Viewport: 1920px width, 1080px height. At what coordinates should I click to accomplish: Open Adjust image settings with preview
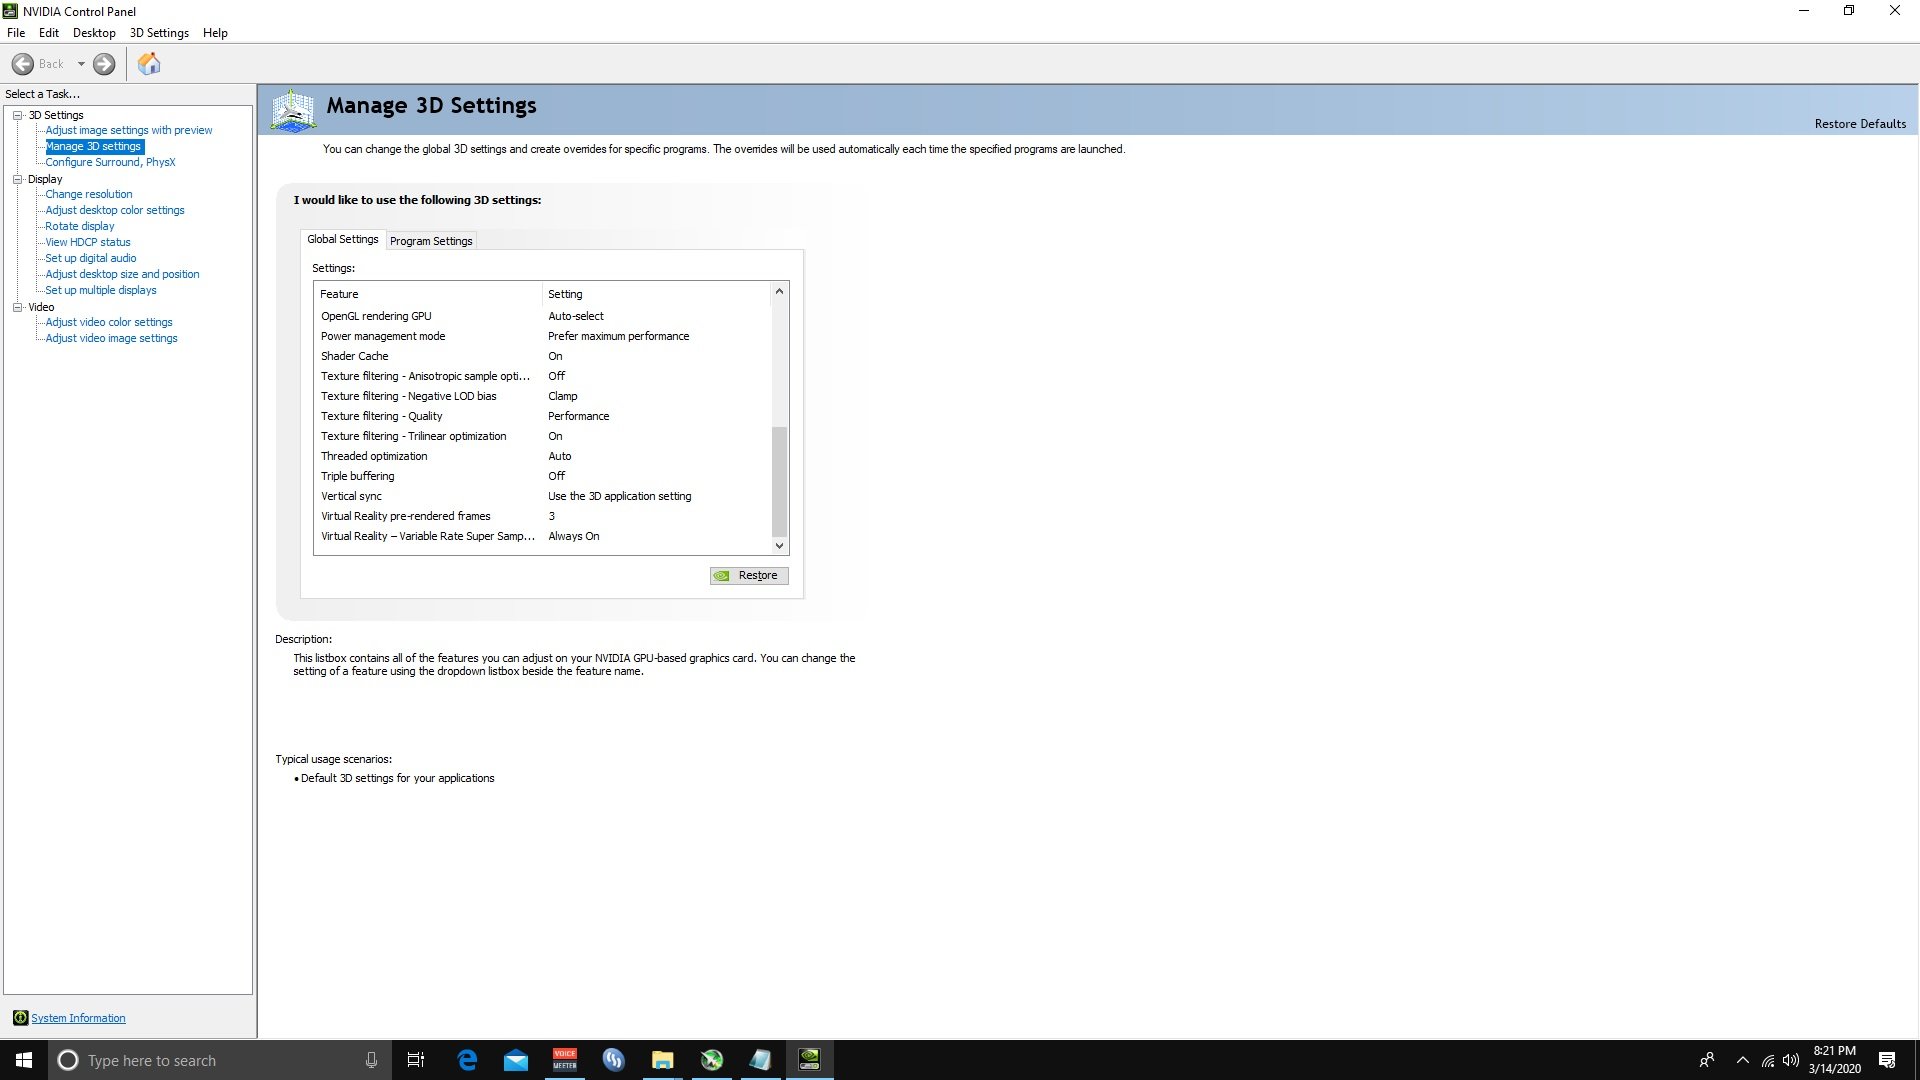pyautogui.click(x=129, y=130)
